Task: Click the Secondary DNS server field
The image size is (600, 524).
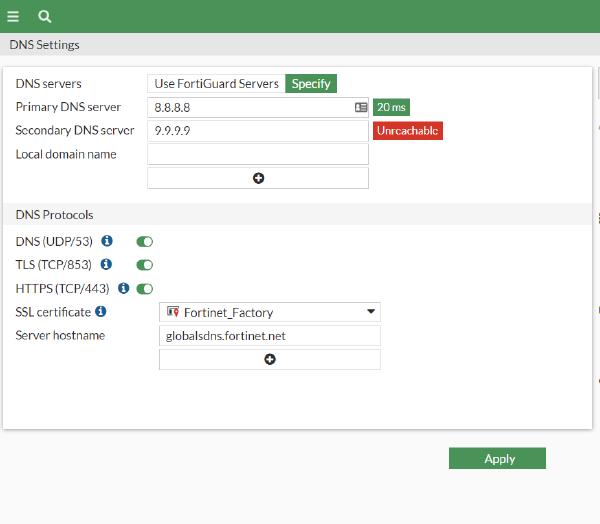Action: point(258,131)
